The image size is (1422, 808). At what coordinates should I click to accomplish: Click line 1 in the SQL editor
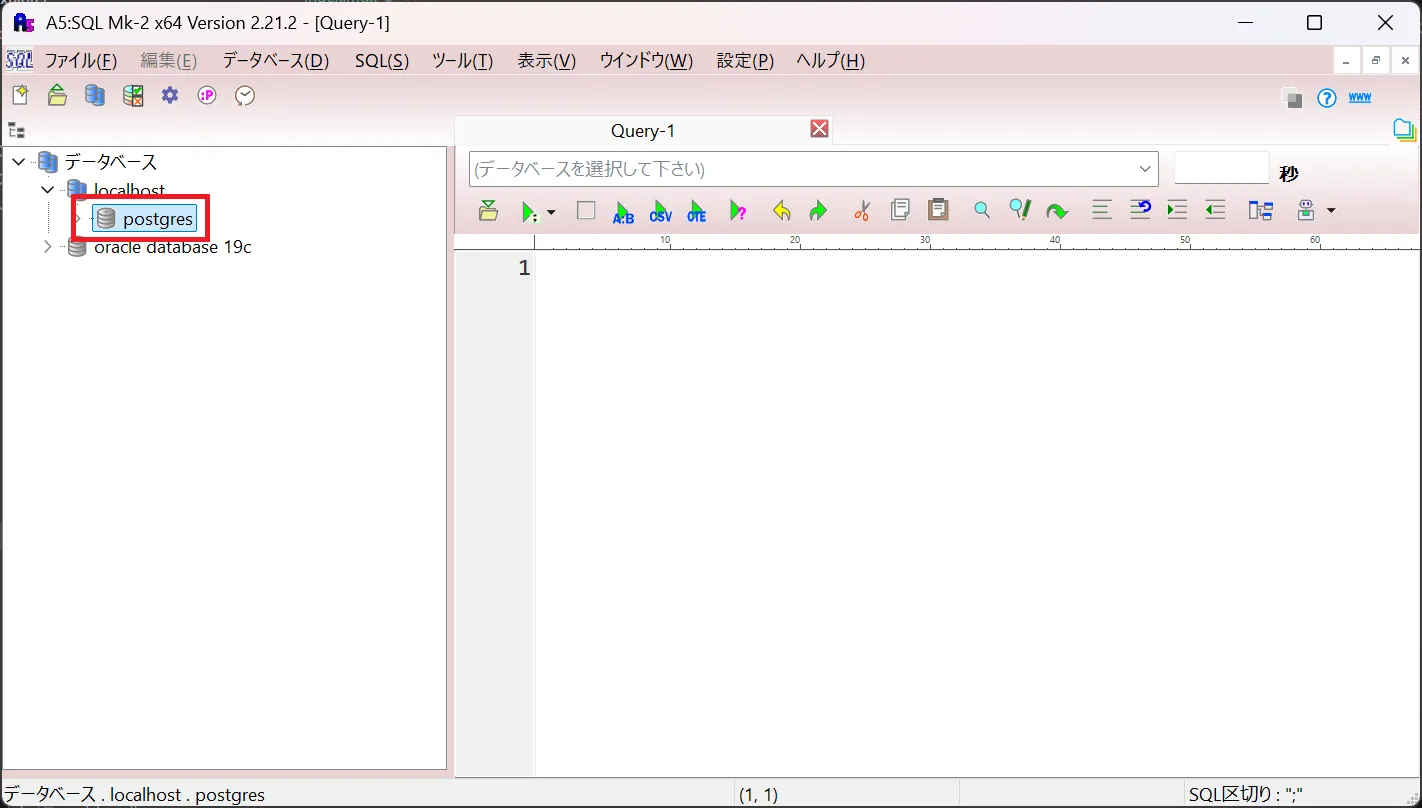point(976,268)
